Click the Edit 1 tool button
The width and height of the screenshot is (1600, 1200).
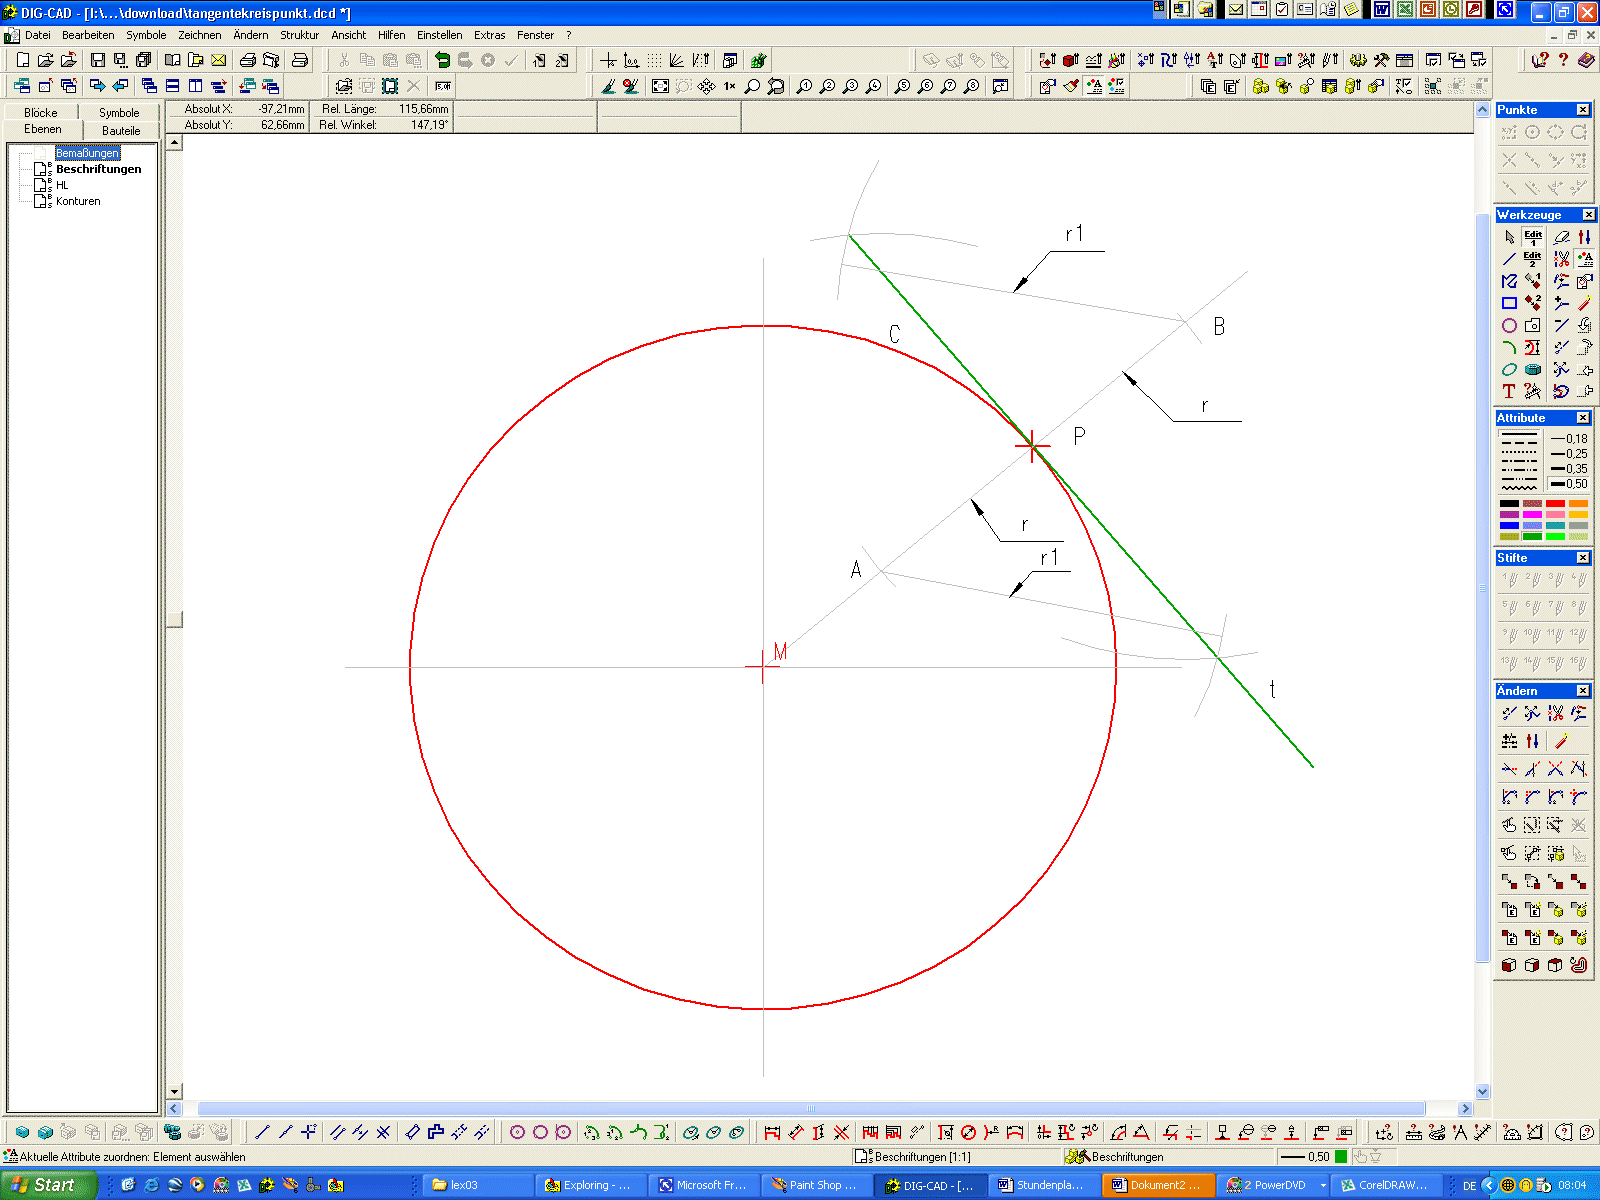pos(1532,237)
